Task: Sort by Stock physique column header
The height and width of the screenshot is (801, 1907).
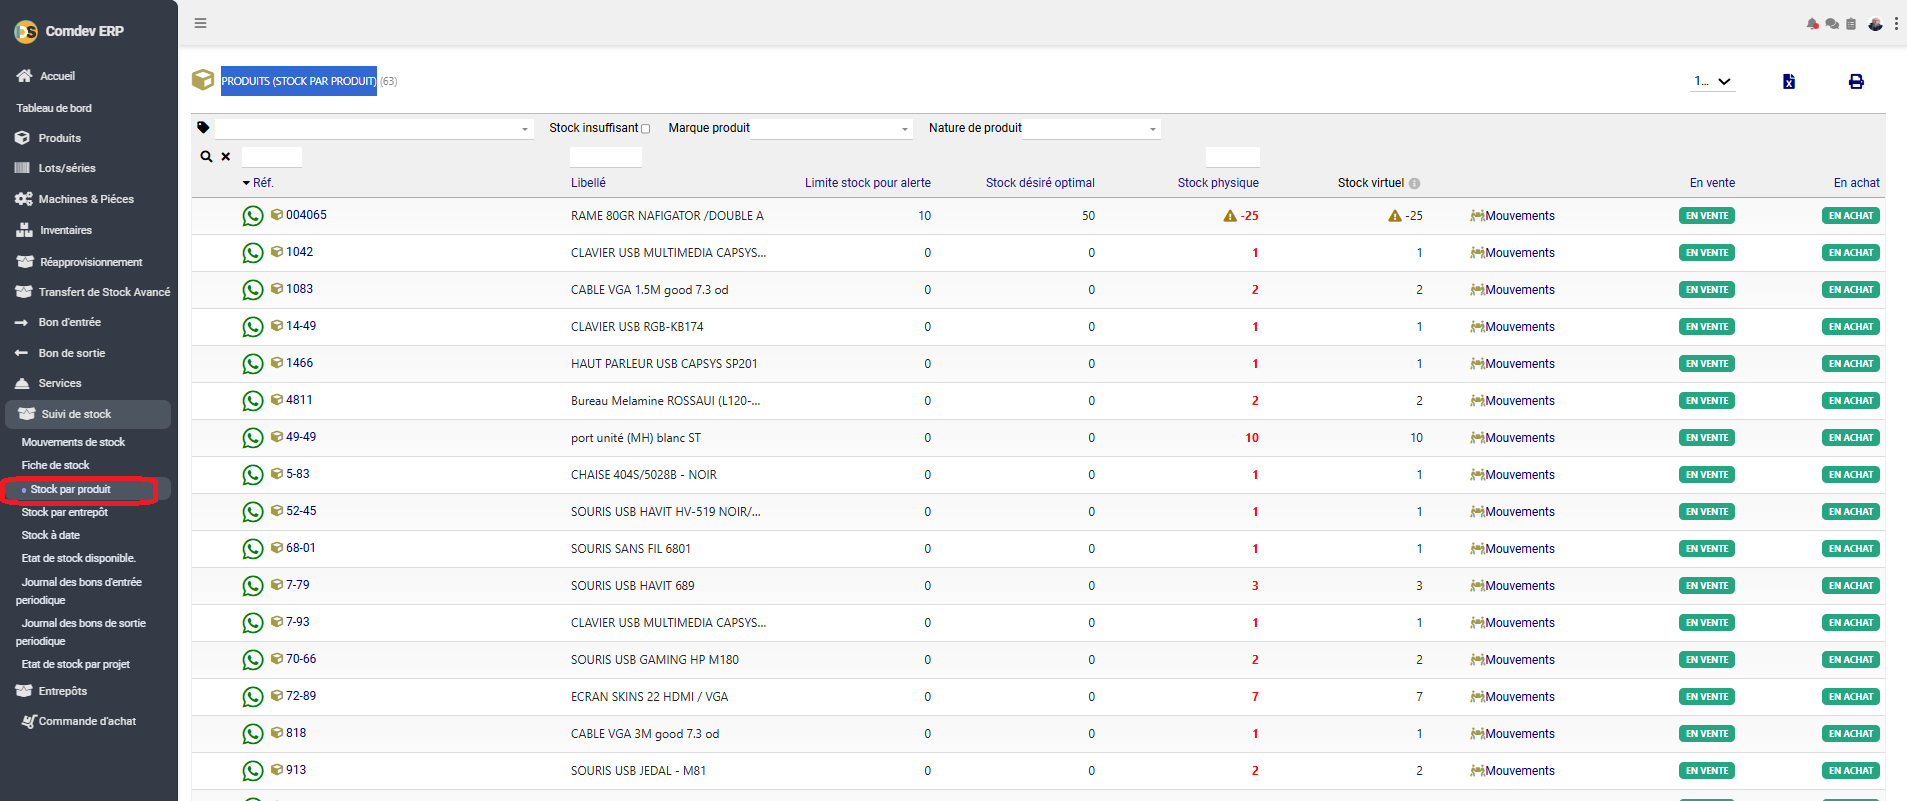Action: click(1218, 183)
